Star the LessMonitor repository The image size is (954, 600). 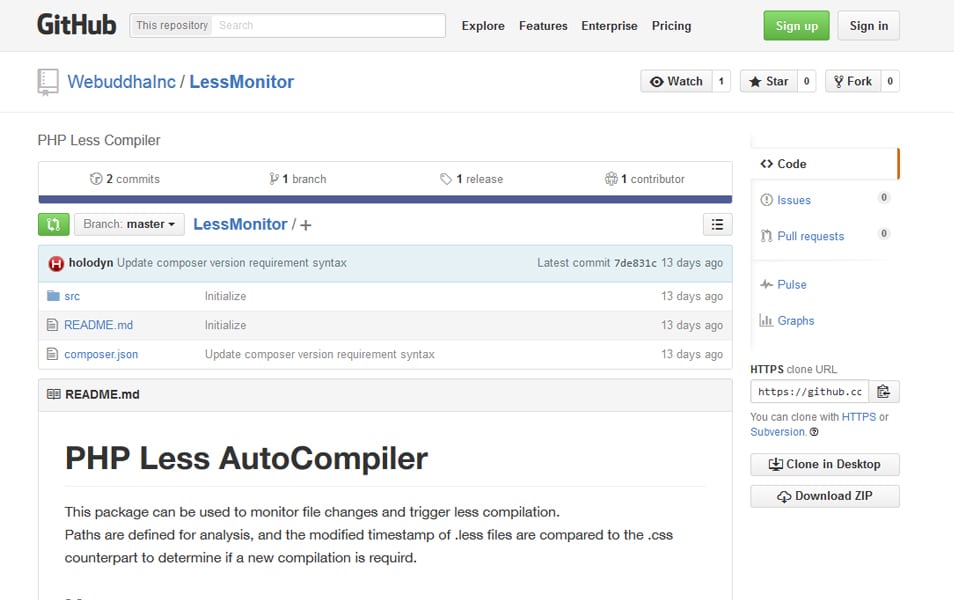770,81
